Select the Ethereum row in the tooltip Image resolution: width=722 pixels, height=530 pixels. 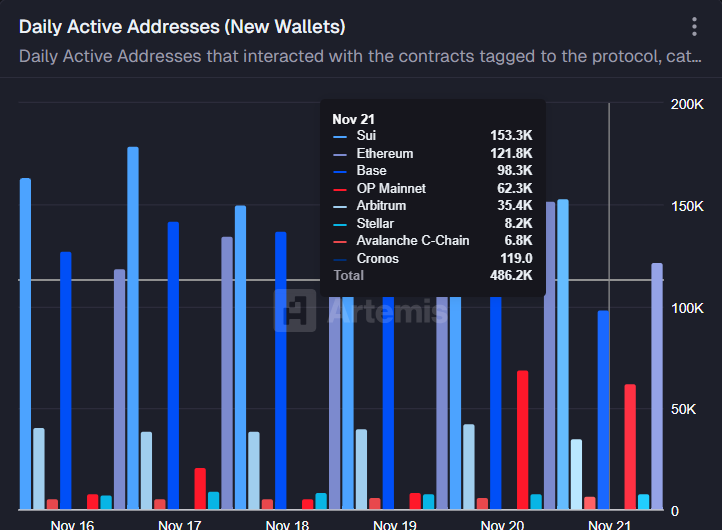click(x=432, y=153)
